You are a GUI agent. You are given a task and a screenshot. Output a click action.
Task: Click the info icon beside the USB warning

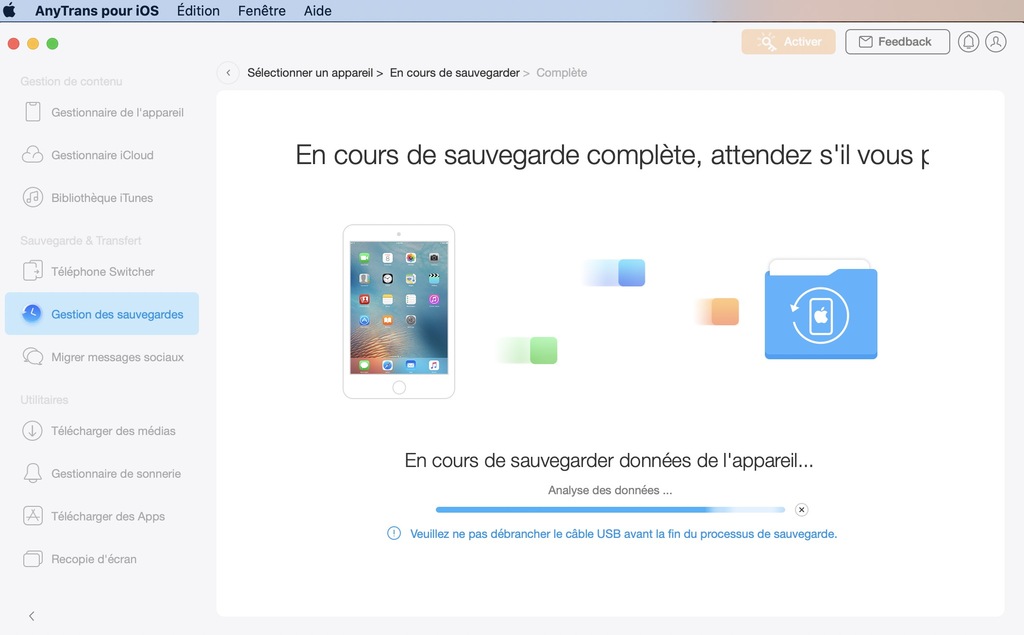[394, 533]
